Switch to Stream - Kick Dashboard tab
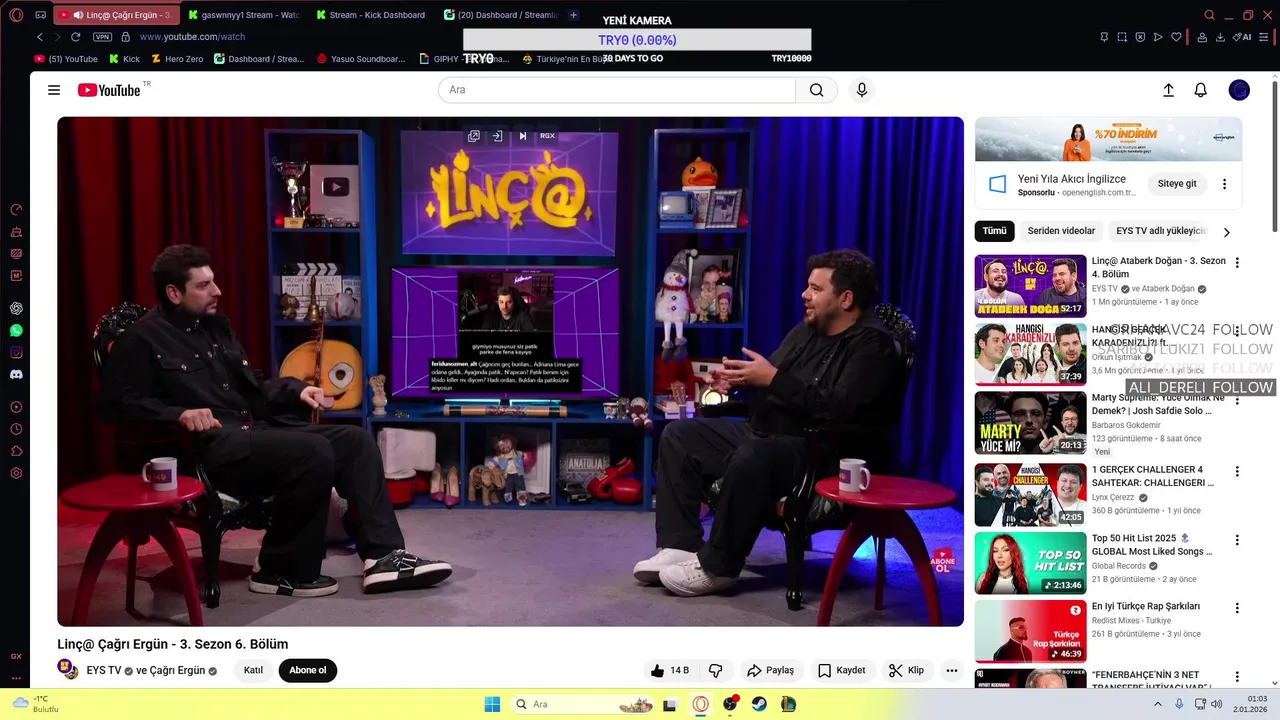Screen dimensions: 1280x720 tap(371, 15)
